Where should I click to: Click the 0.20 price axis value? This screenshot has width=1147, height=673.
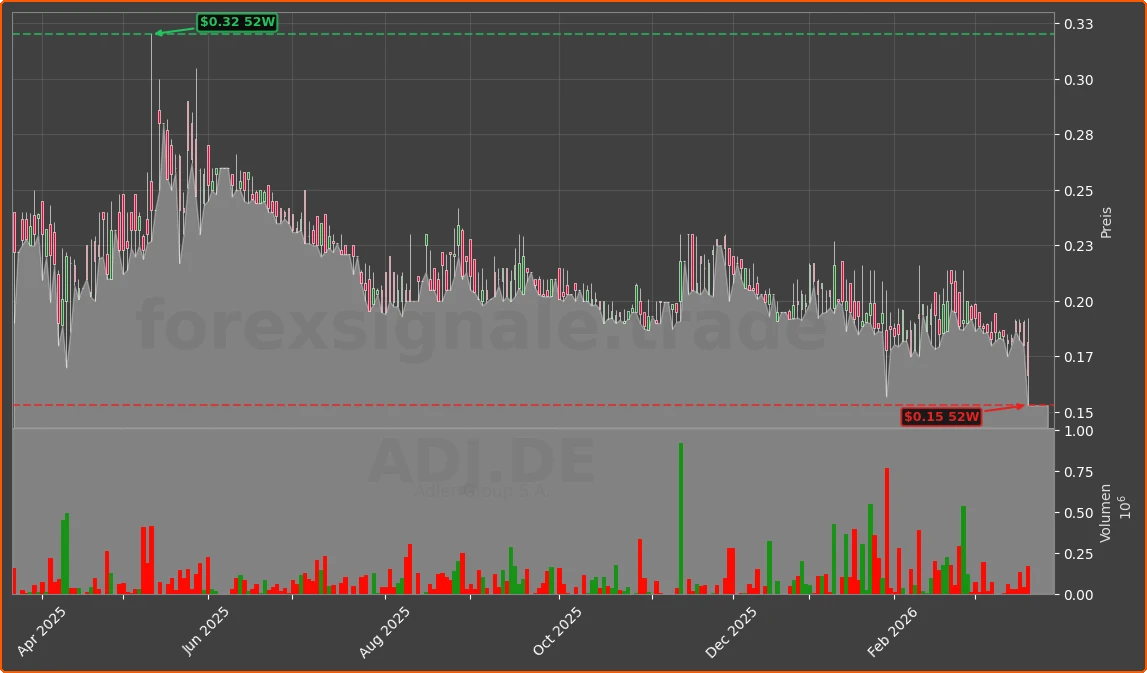tap(1079, 302)
